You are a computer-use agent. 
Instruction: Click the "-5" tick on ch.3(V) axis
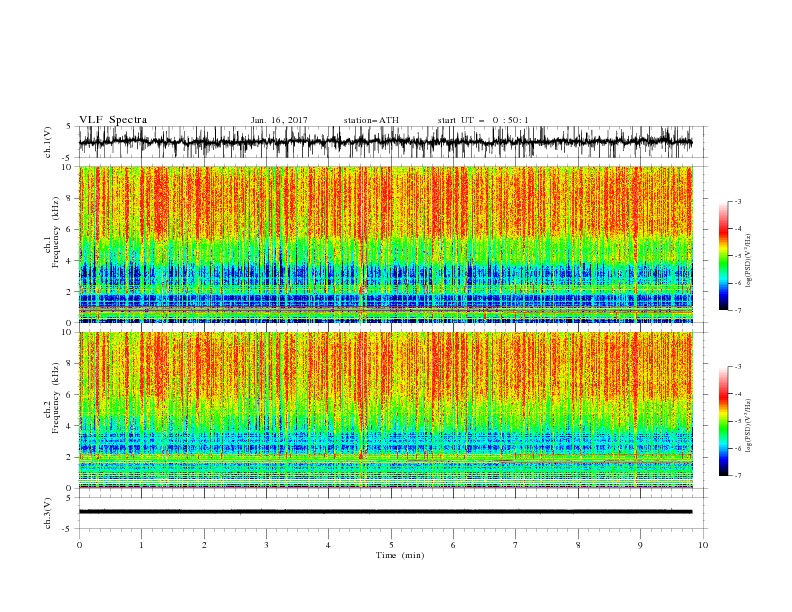(x=68, y=529)
